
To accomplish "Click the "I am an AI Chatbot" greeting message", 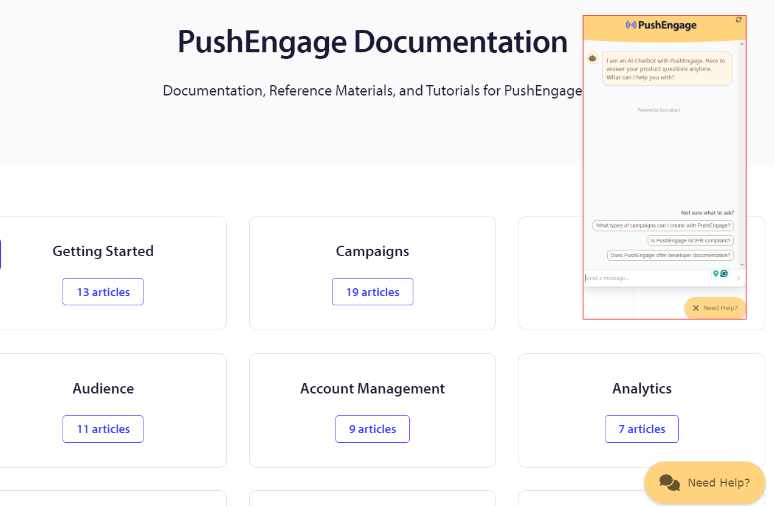I will 667,69.
